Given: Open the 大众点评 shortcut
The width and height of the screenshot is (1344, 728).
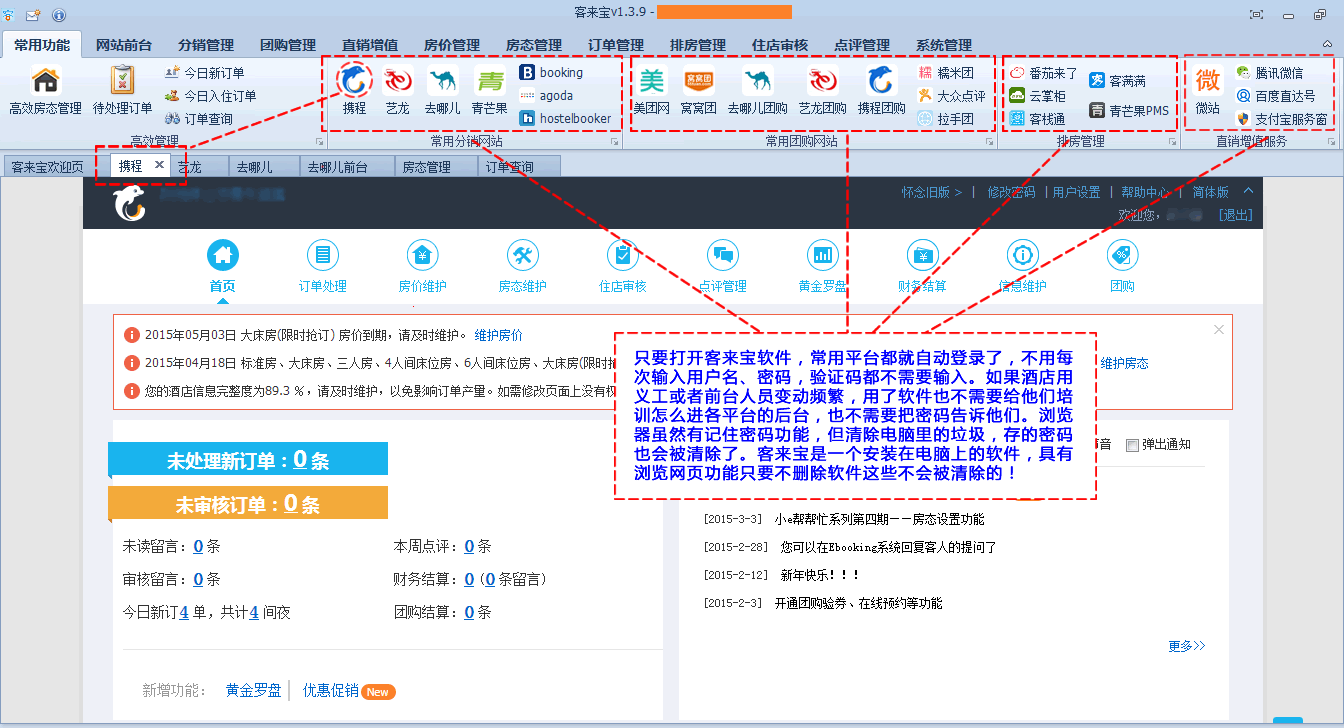Looking at the screenshot, I should pos(951,96).
